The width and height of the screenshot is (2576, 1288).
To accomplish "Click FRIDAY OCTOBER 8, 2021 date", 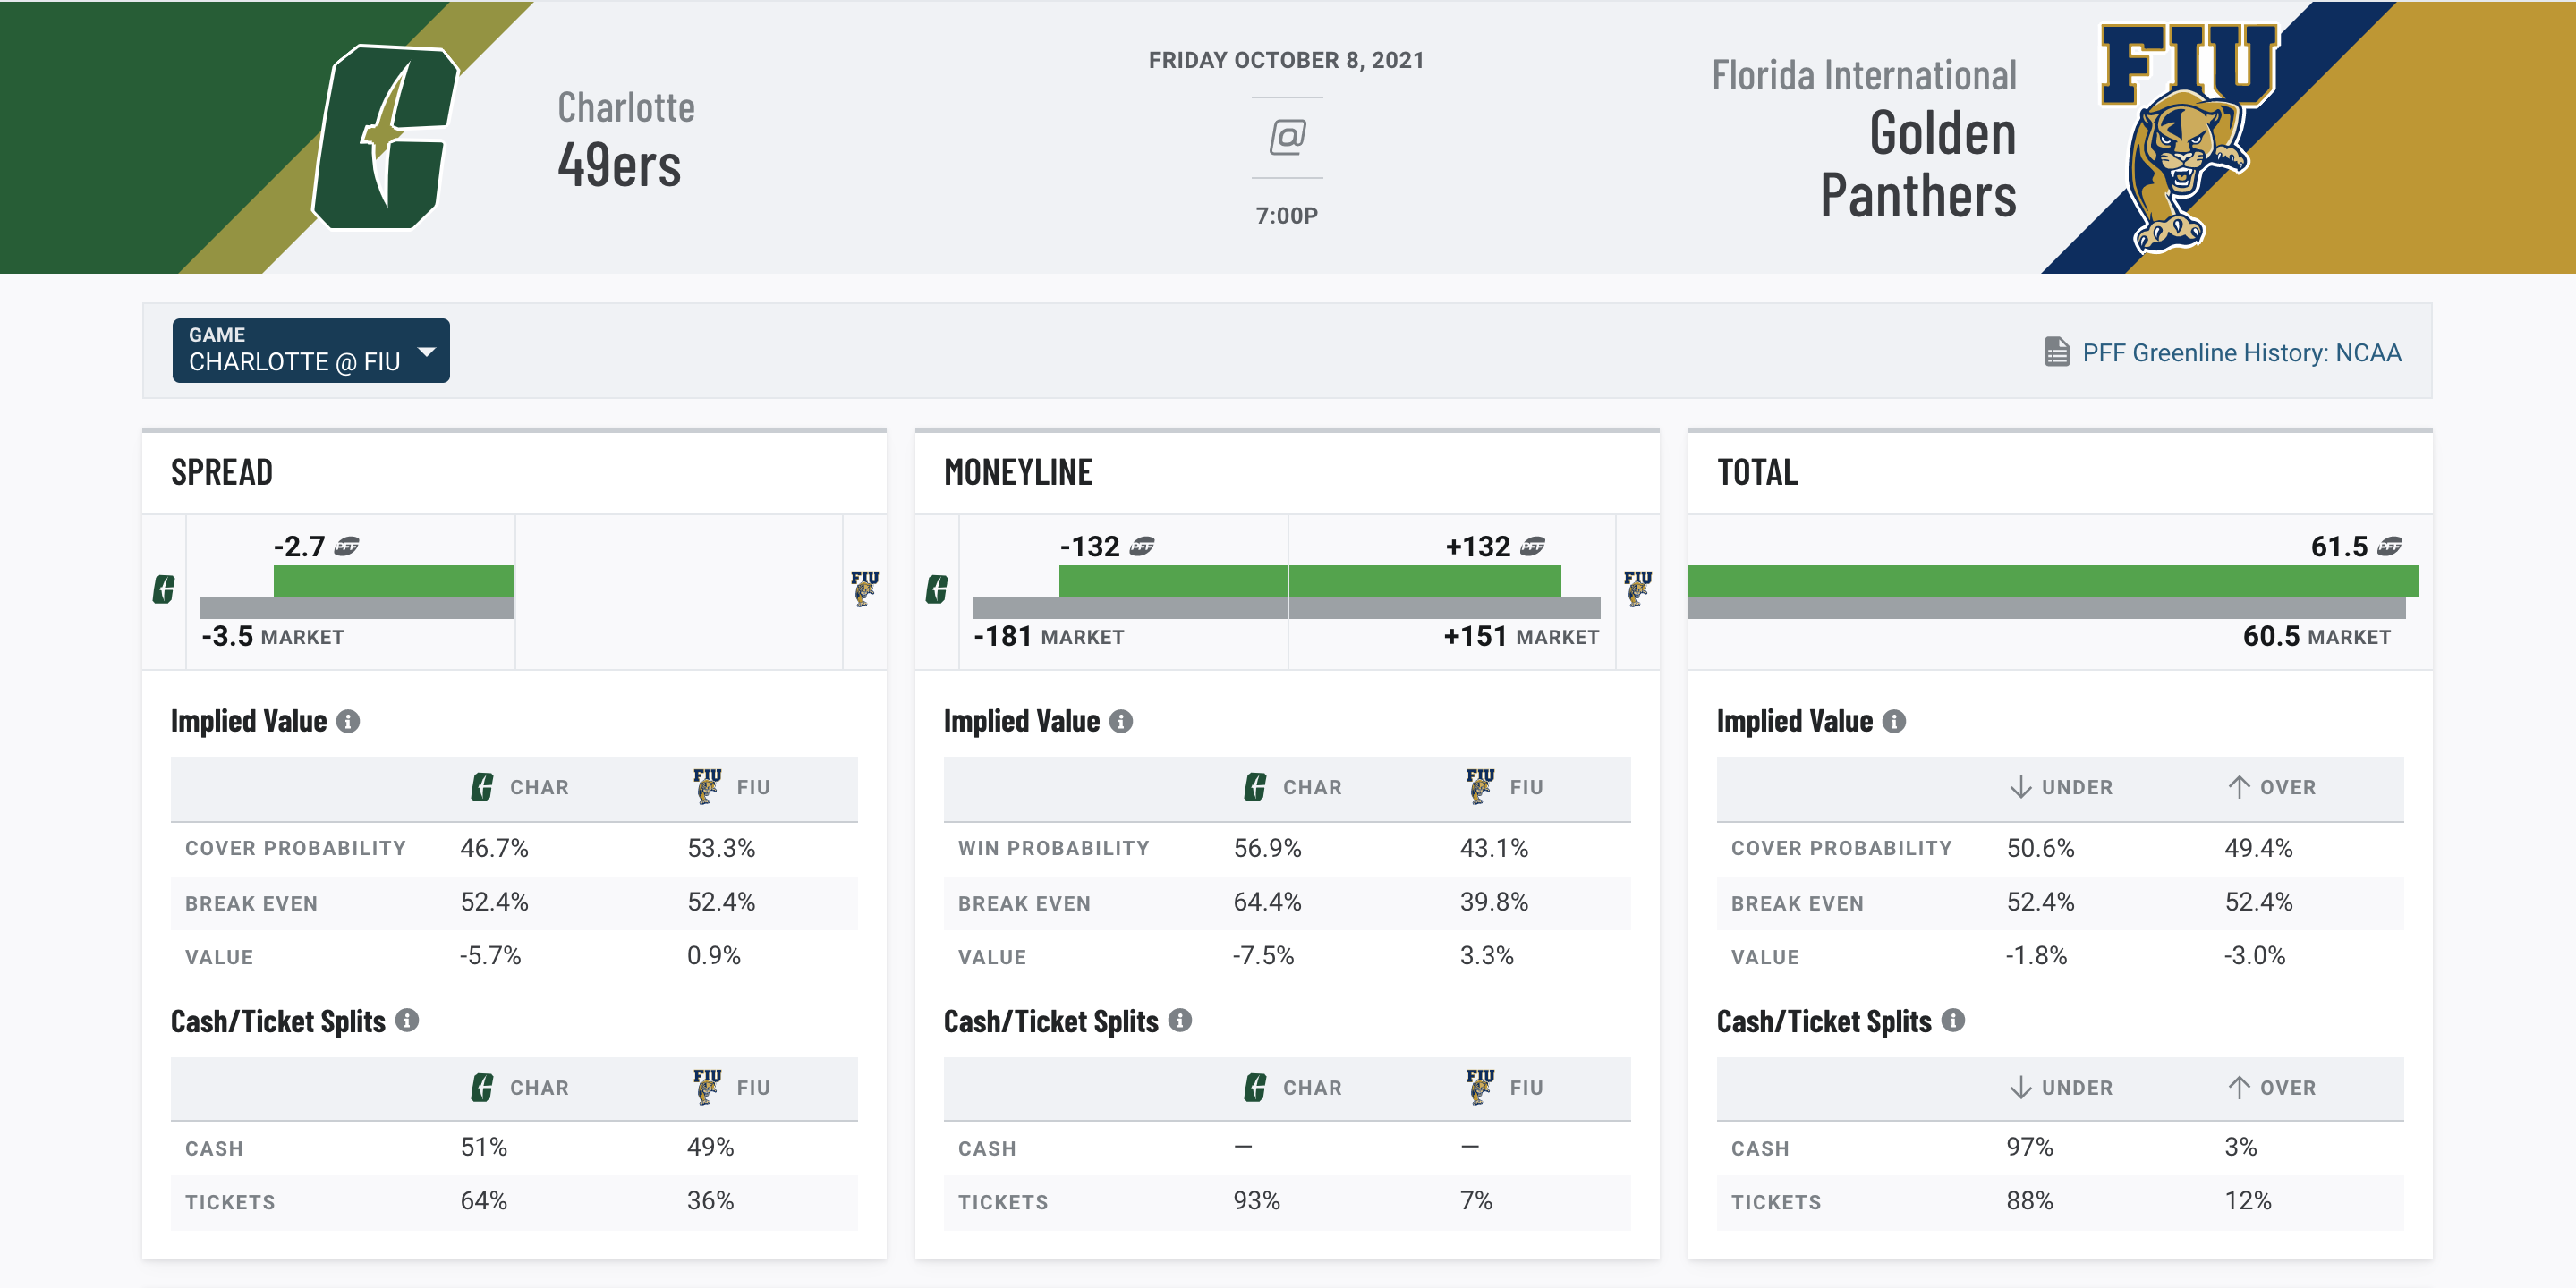I will click(1286, 60).
